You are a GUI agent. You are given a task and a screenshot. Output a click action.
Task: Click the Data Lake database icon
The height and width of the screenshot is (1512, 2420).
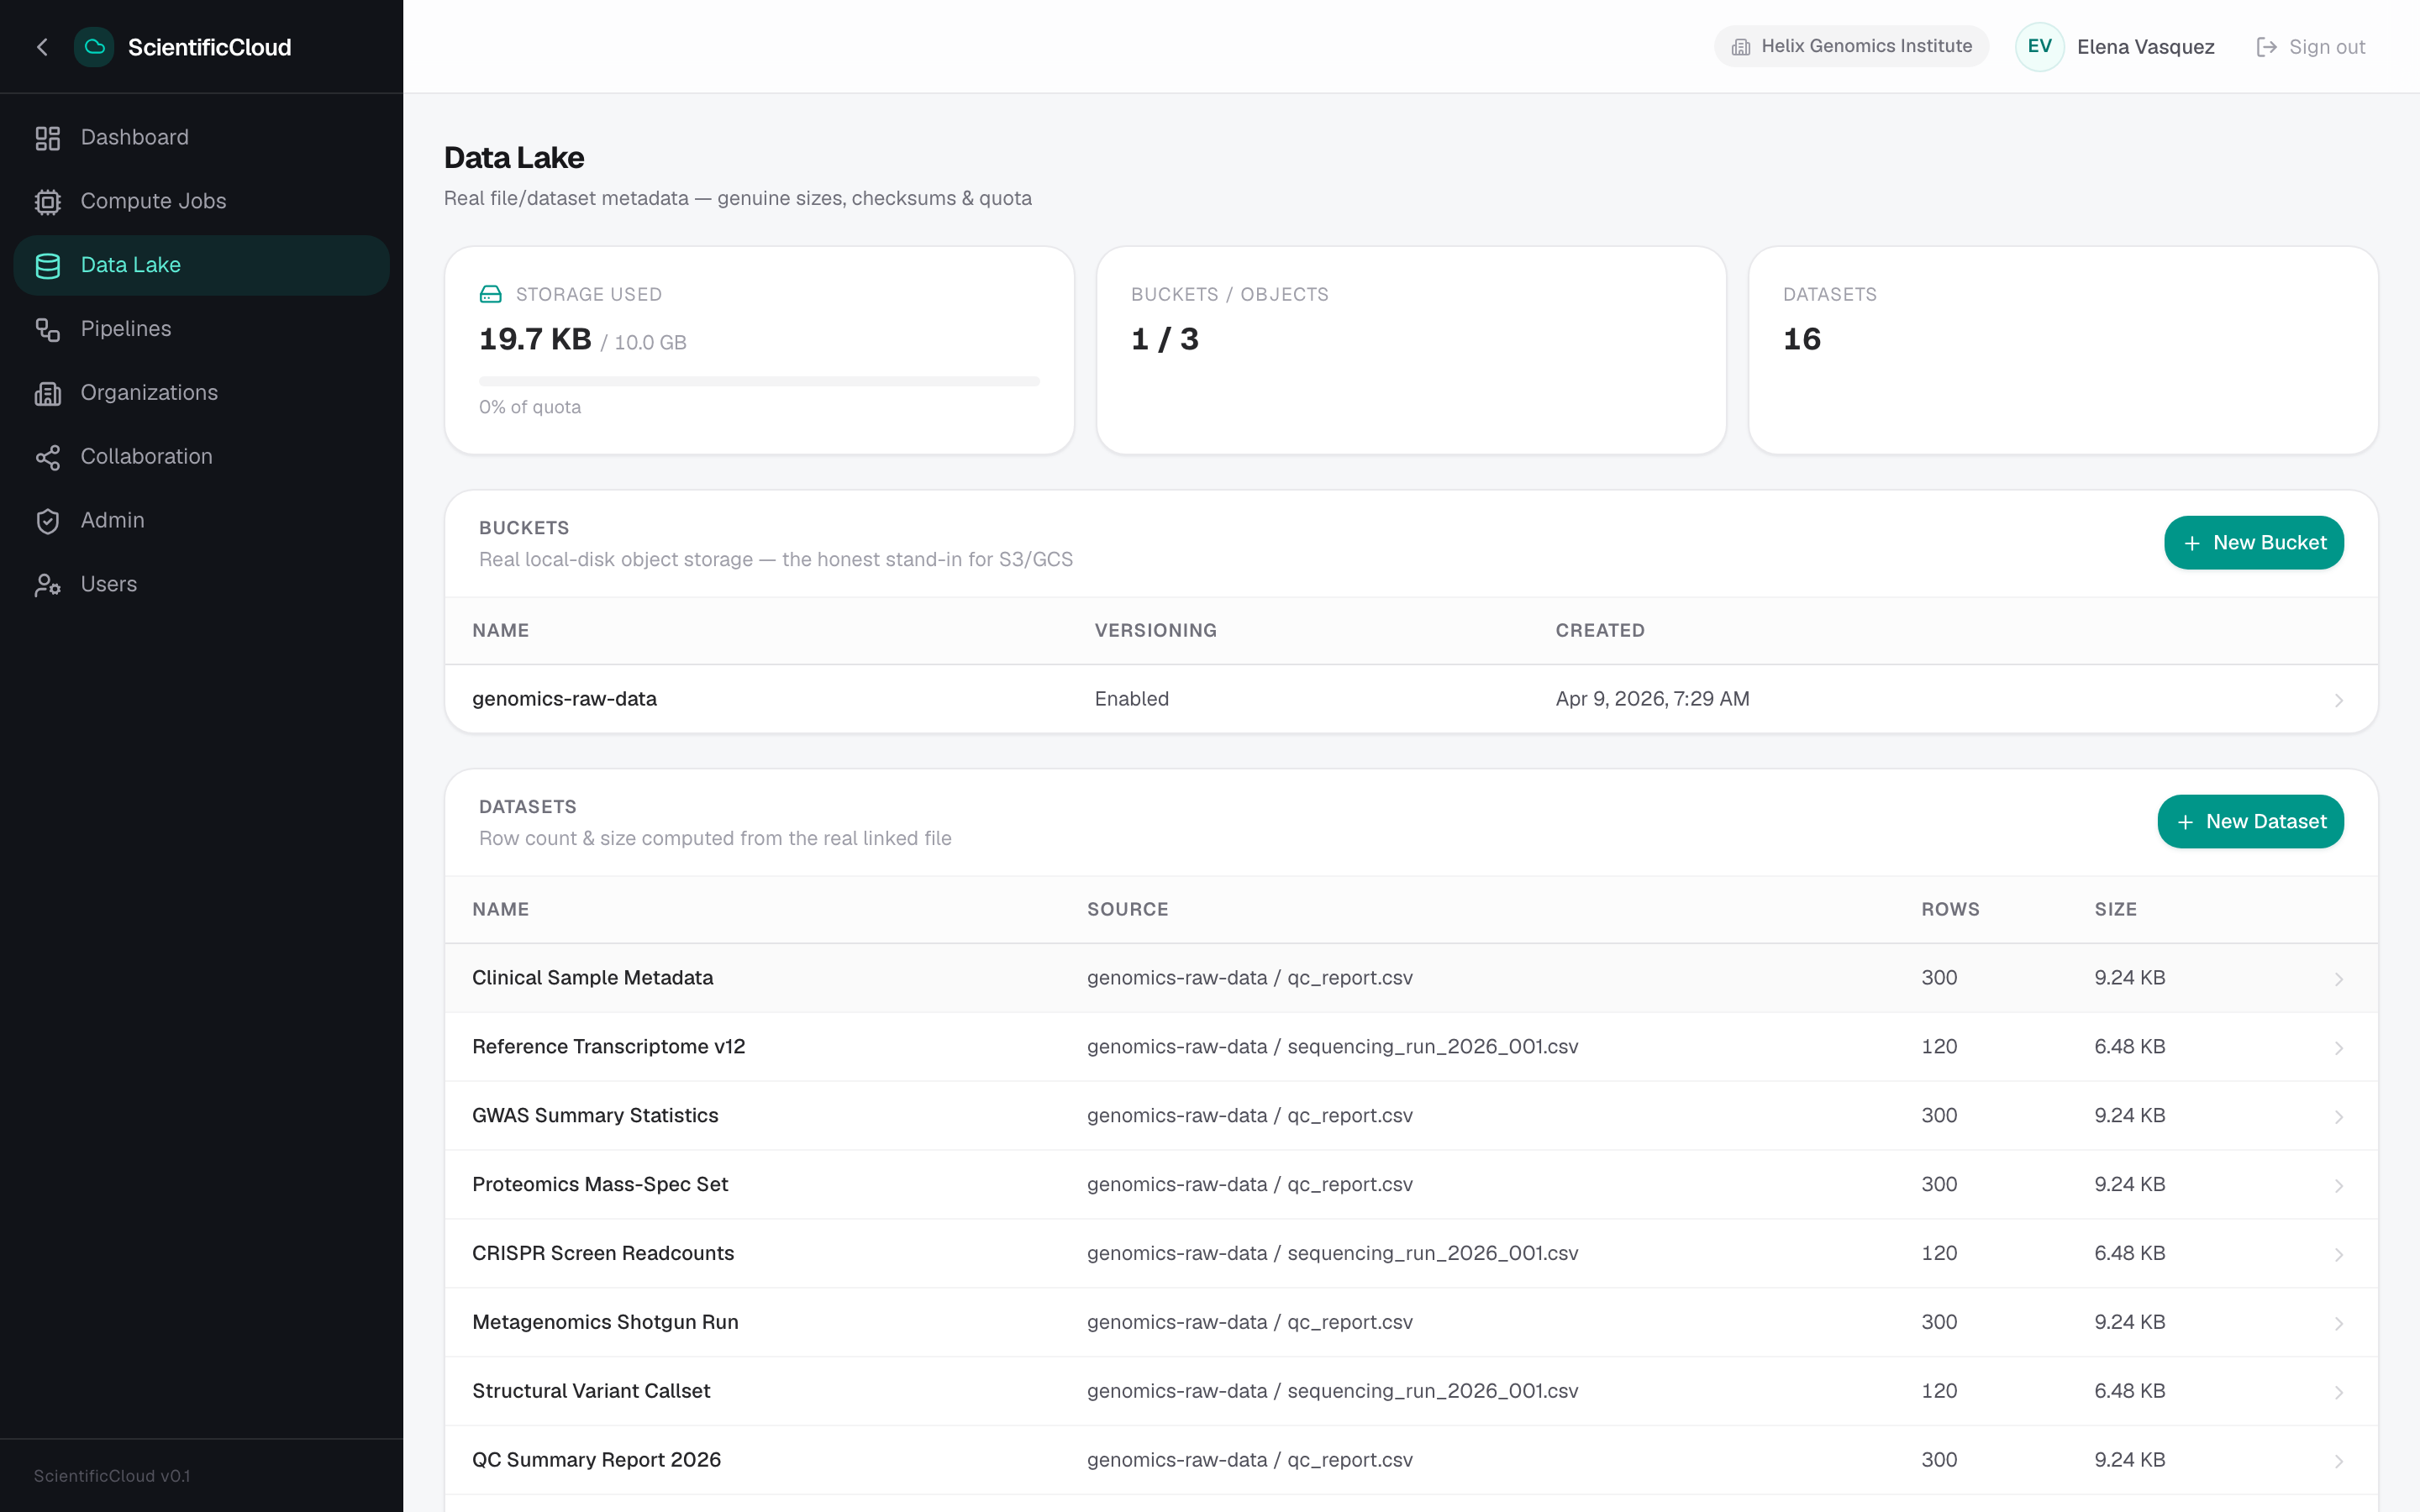[48, 266]
